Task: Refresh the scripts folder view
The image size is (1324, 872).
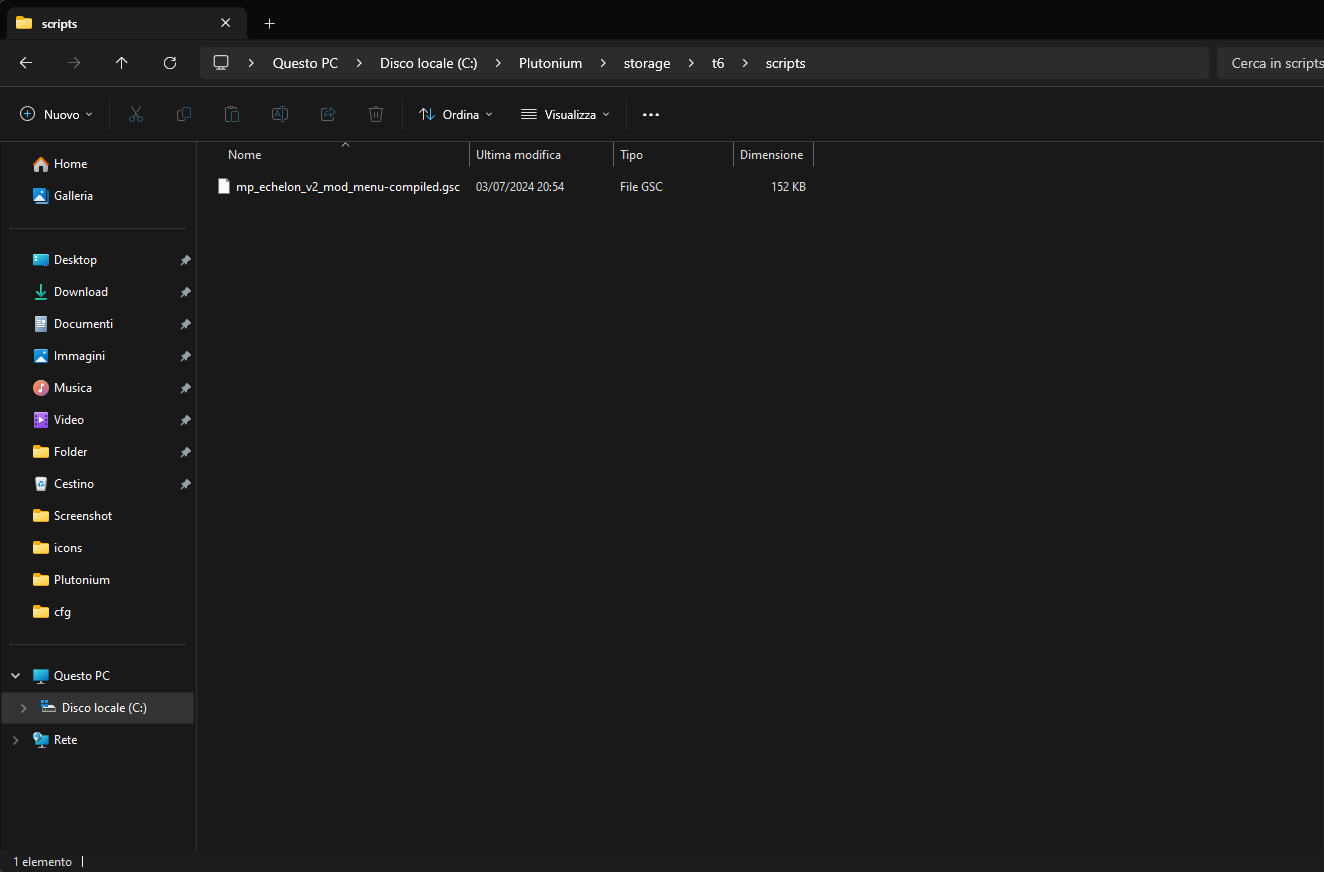Action: [x=170, y=63]
